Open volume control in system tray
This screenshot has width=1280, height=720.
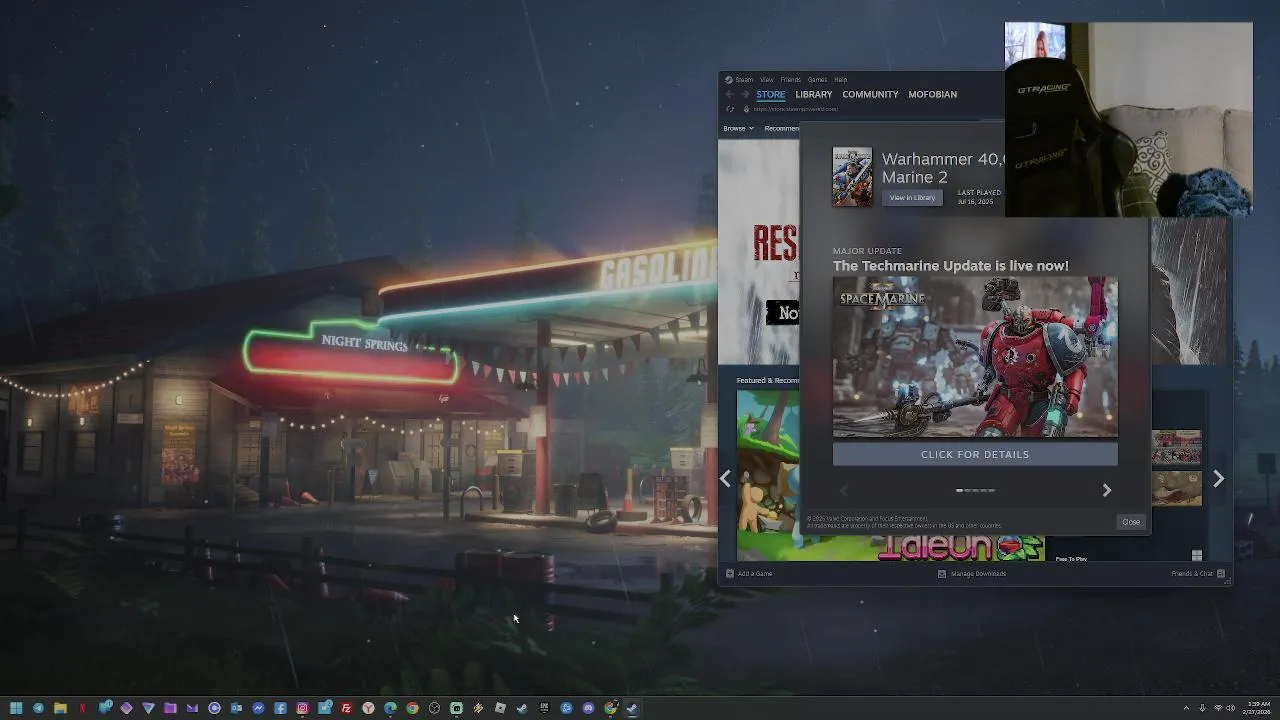1230,708
